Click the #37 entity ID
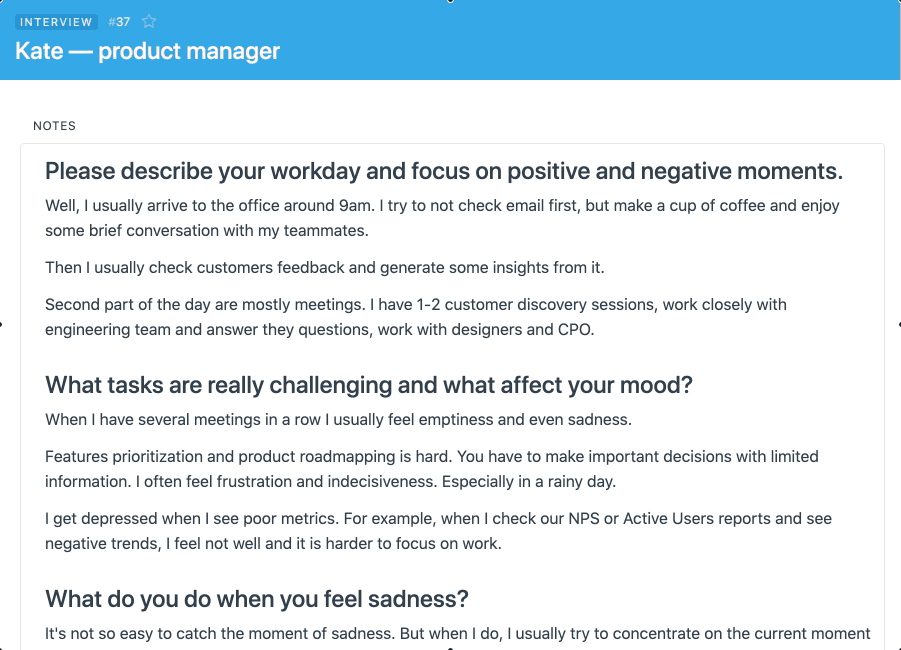Image resolution: width=901 pixels, height=650 pixels. point(119,22)
